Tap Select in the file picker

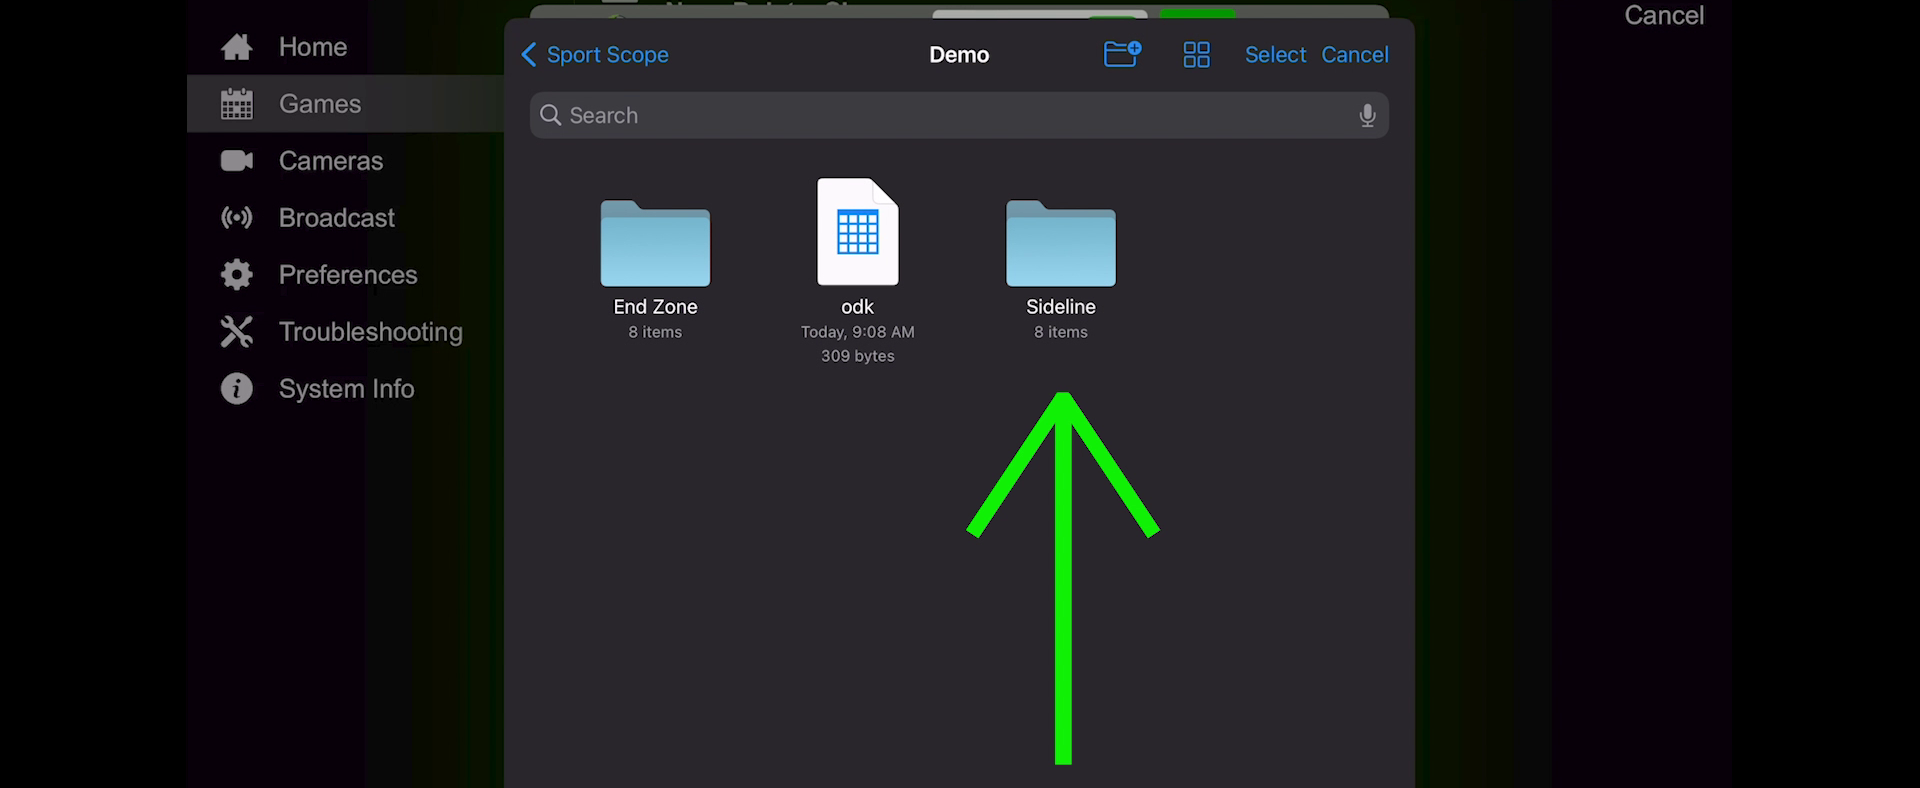tap(1275, 55)
